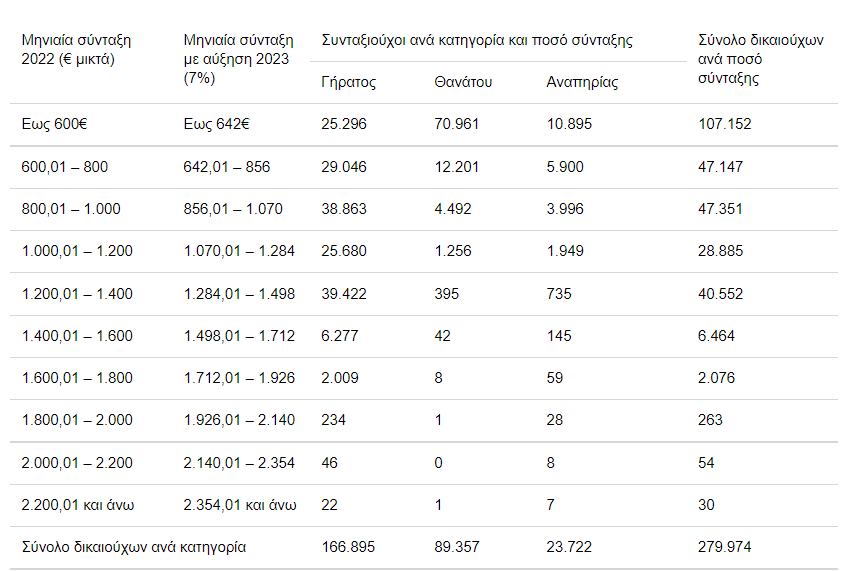Click the 'Μηνιαία σύνταξη με αύξηση 2023' header

point(239,59)
